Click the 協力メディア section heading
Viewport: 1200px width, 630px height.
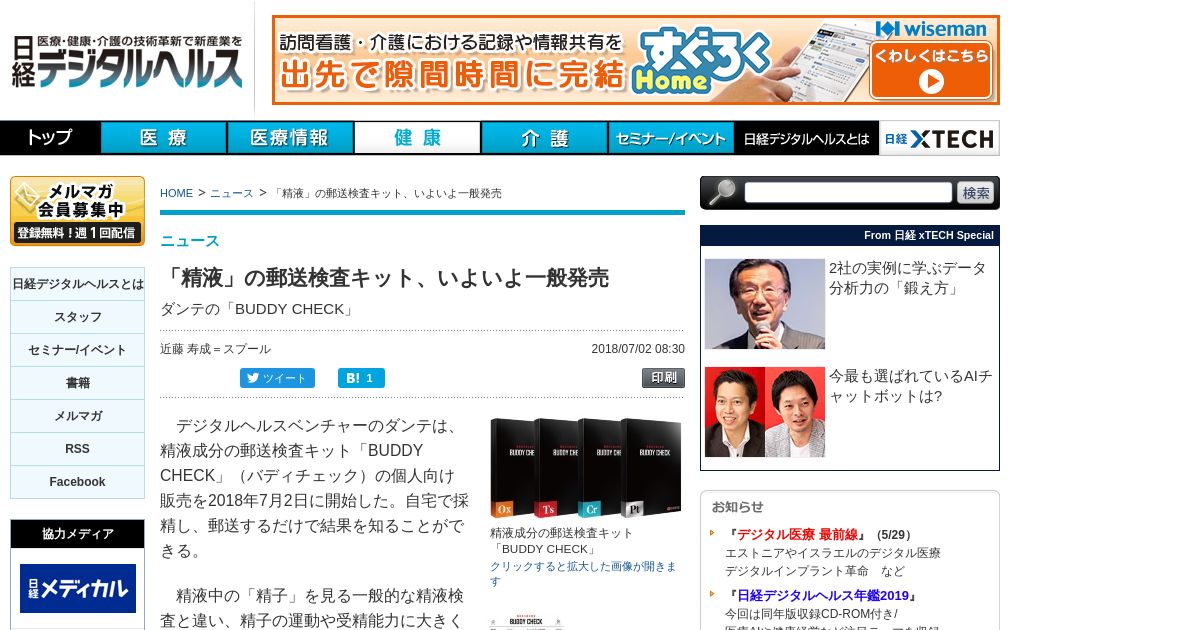pyautogui.click(x=78, y=534)
